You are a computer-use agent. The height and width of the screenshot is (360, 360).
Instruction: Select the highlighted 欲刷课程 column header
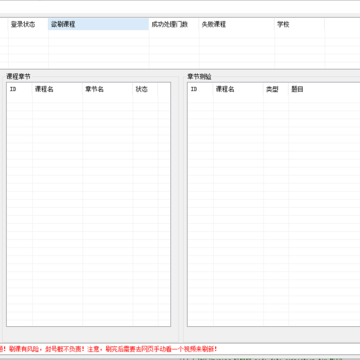click(99, 24)
